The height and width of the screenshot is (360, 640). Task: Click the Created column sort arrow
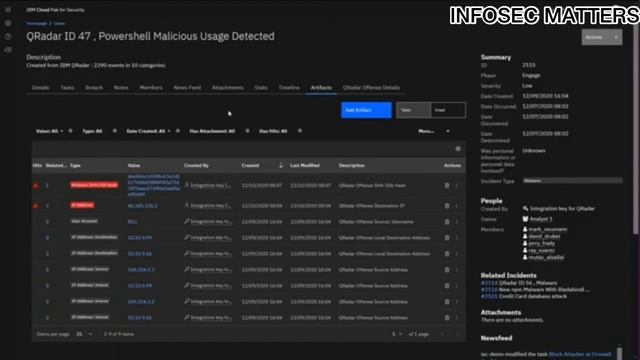281,165
